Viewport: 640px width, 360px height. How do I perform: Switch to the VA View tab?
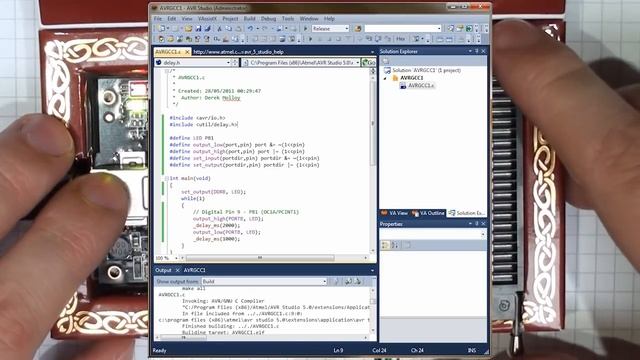click(x=395, y=213)
